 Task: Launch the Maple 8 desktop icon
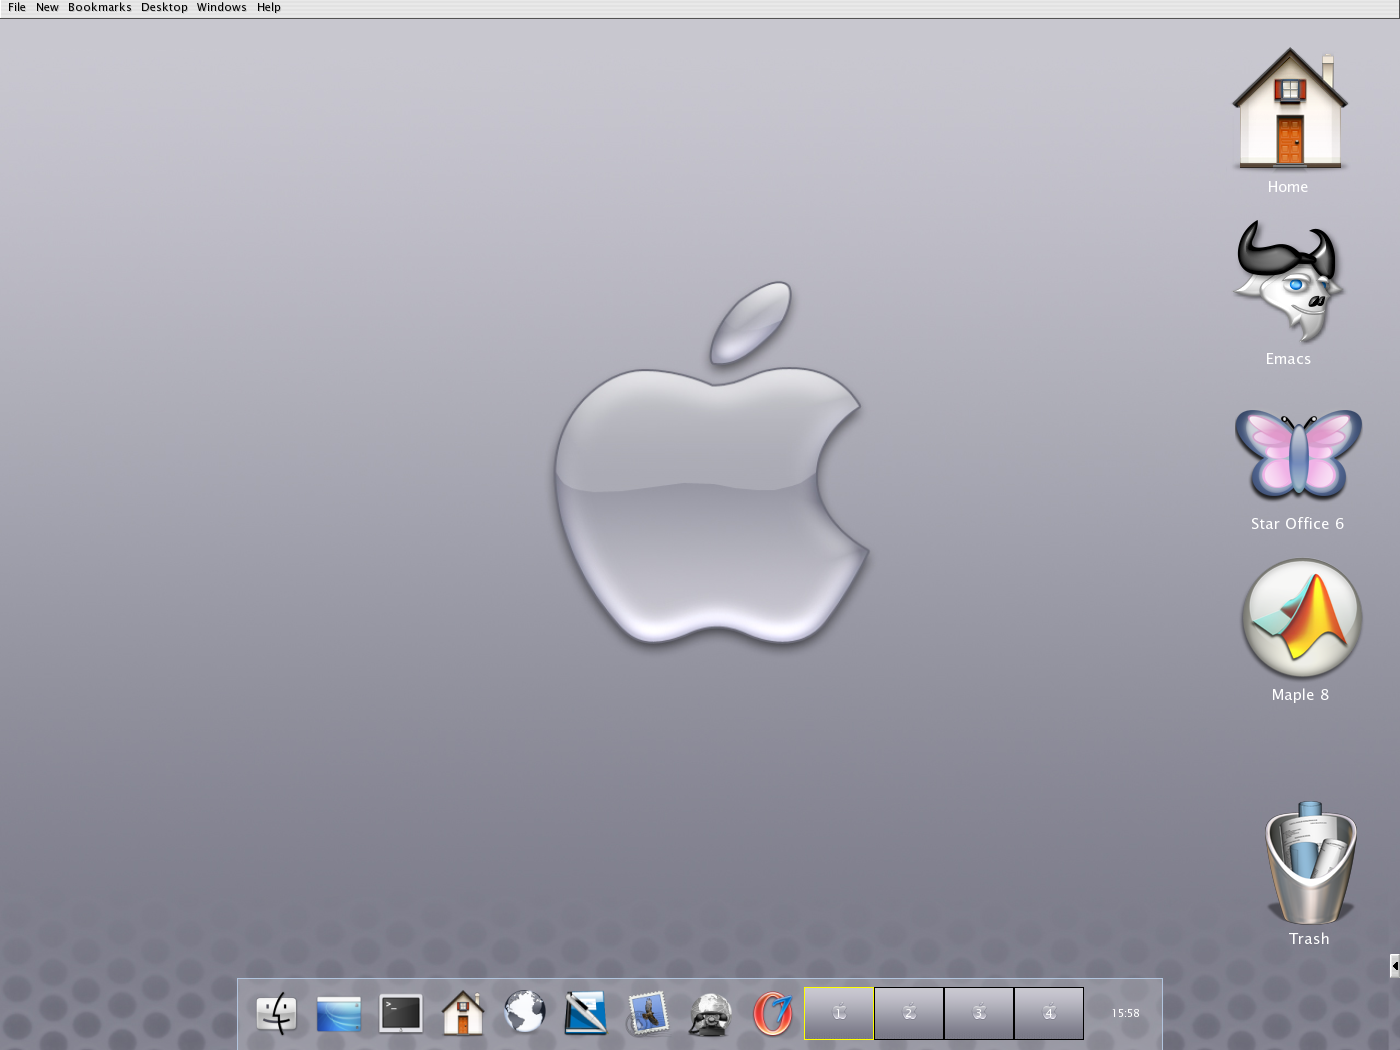1301,618
